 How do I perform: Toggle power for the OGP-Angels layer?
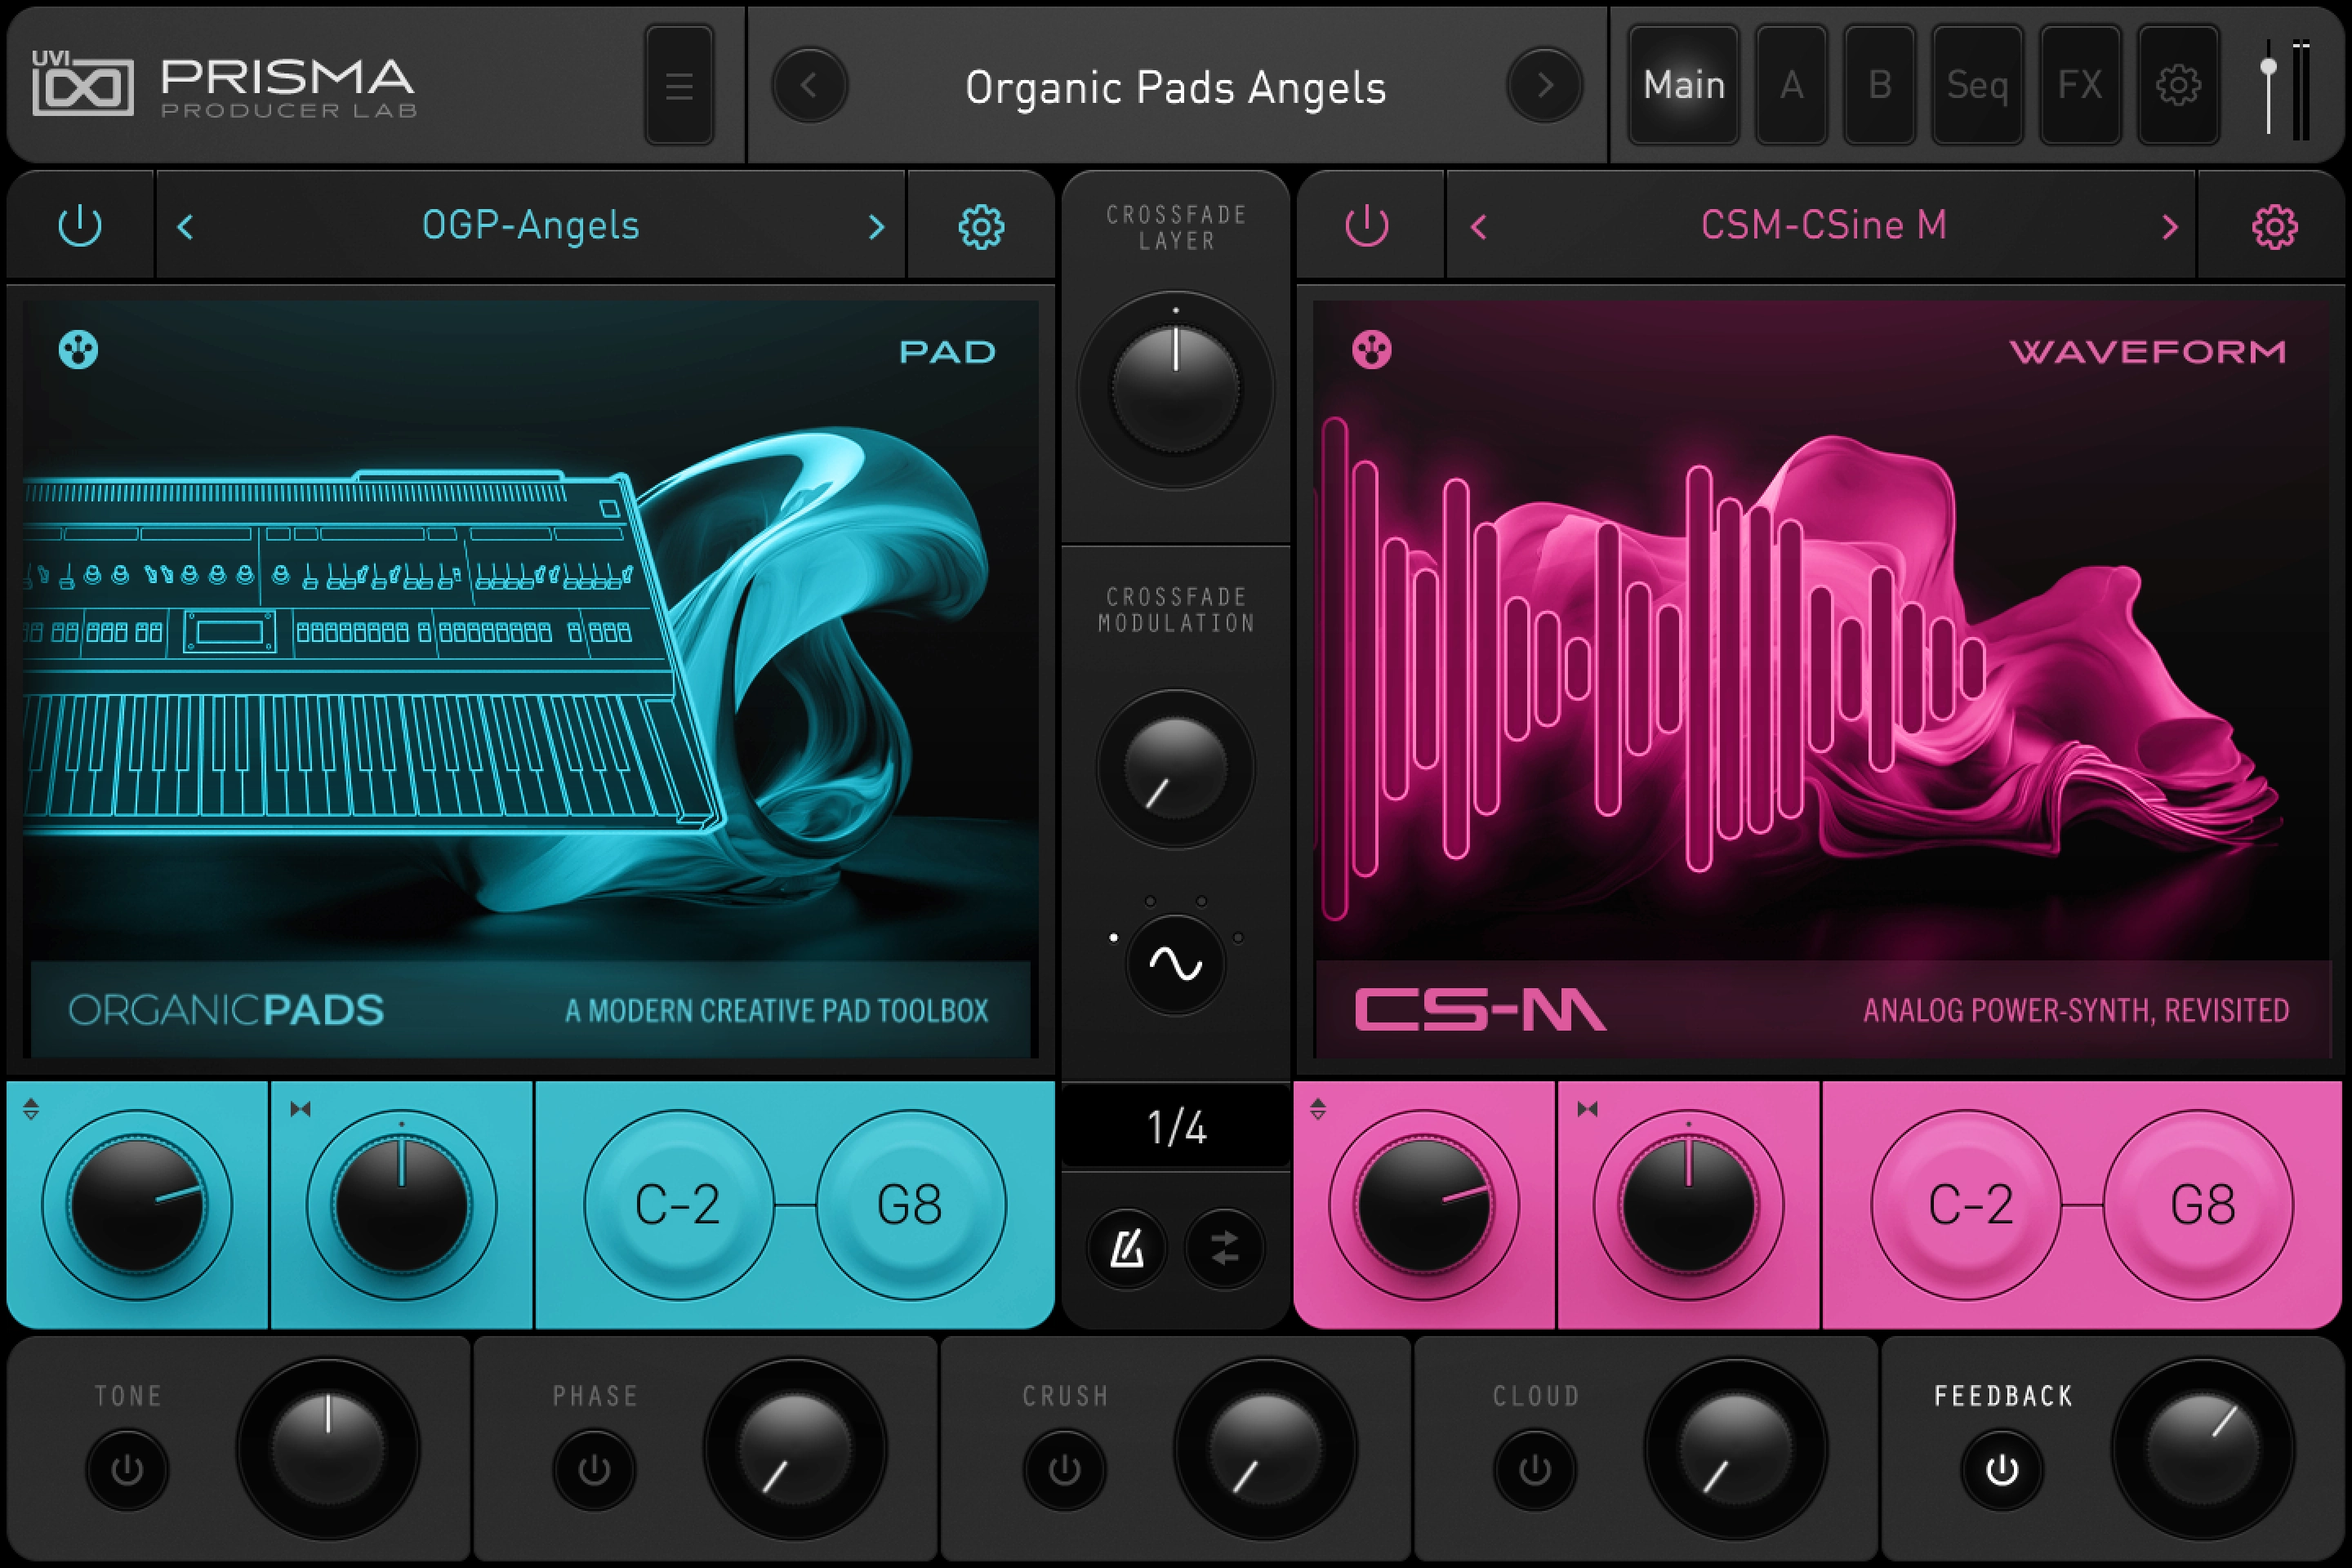pyautogui.click(x=80, y=226)
